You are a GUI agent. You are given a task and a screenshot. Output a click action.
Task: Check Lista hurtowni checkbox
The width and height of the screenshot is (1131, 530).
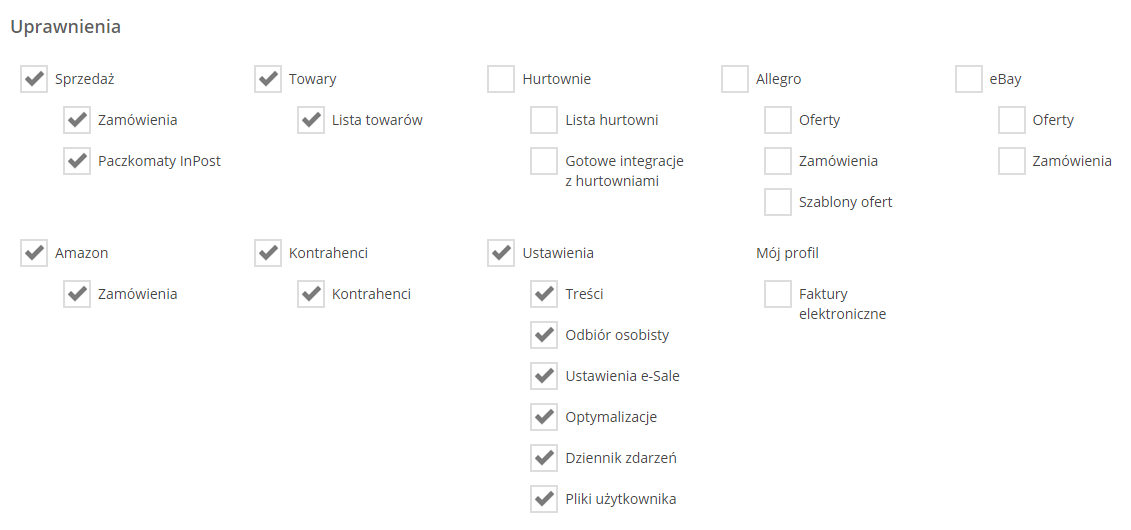tap(544, 120)
